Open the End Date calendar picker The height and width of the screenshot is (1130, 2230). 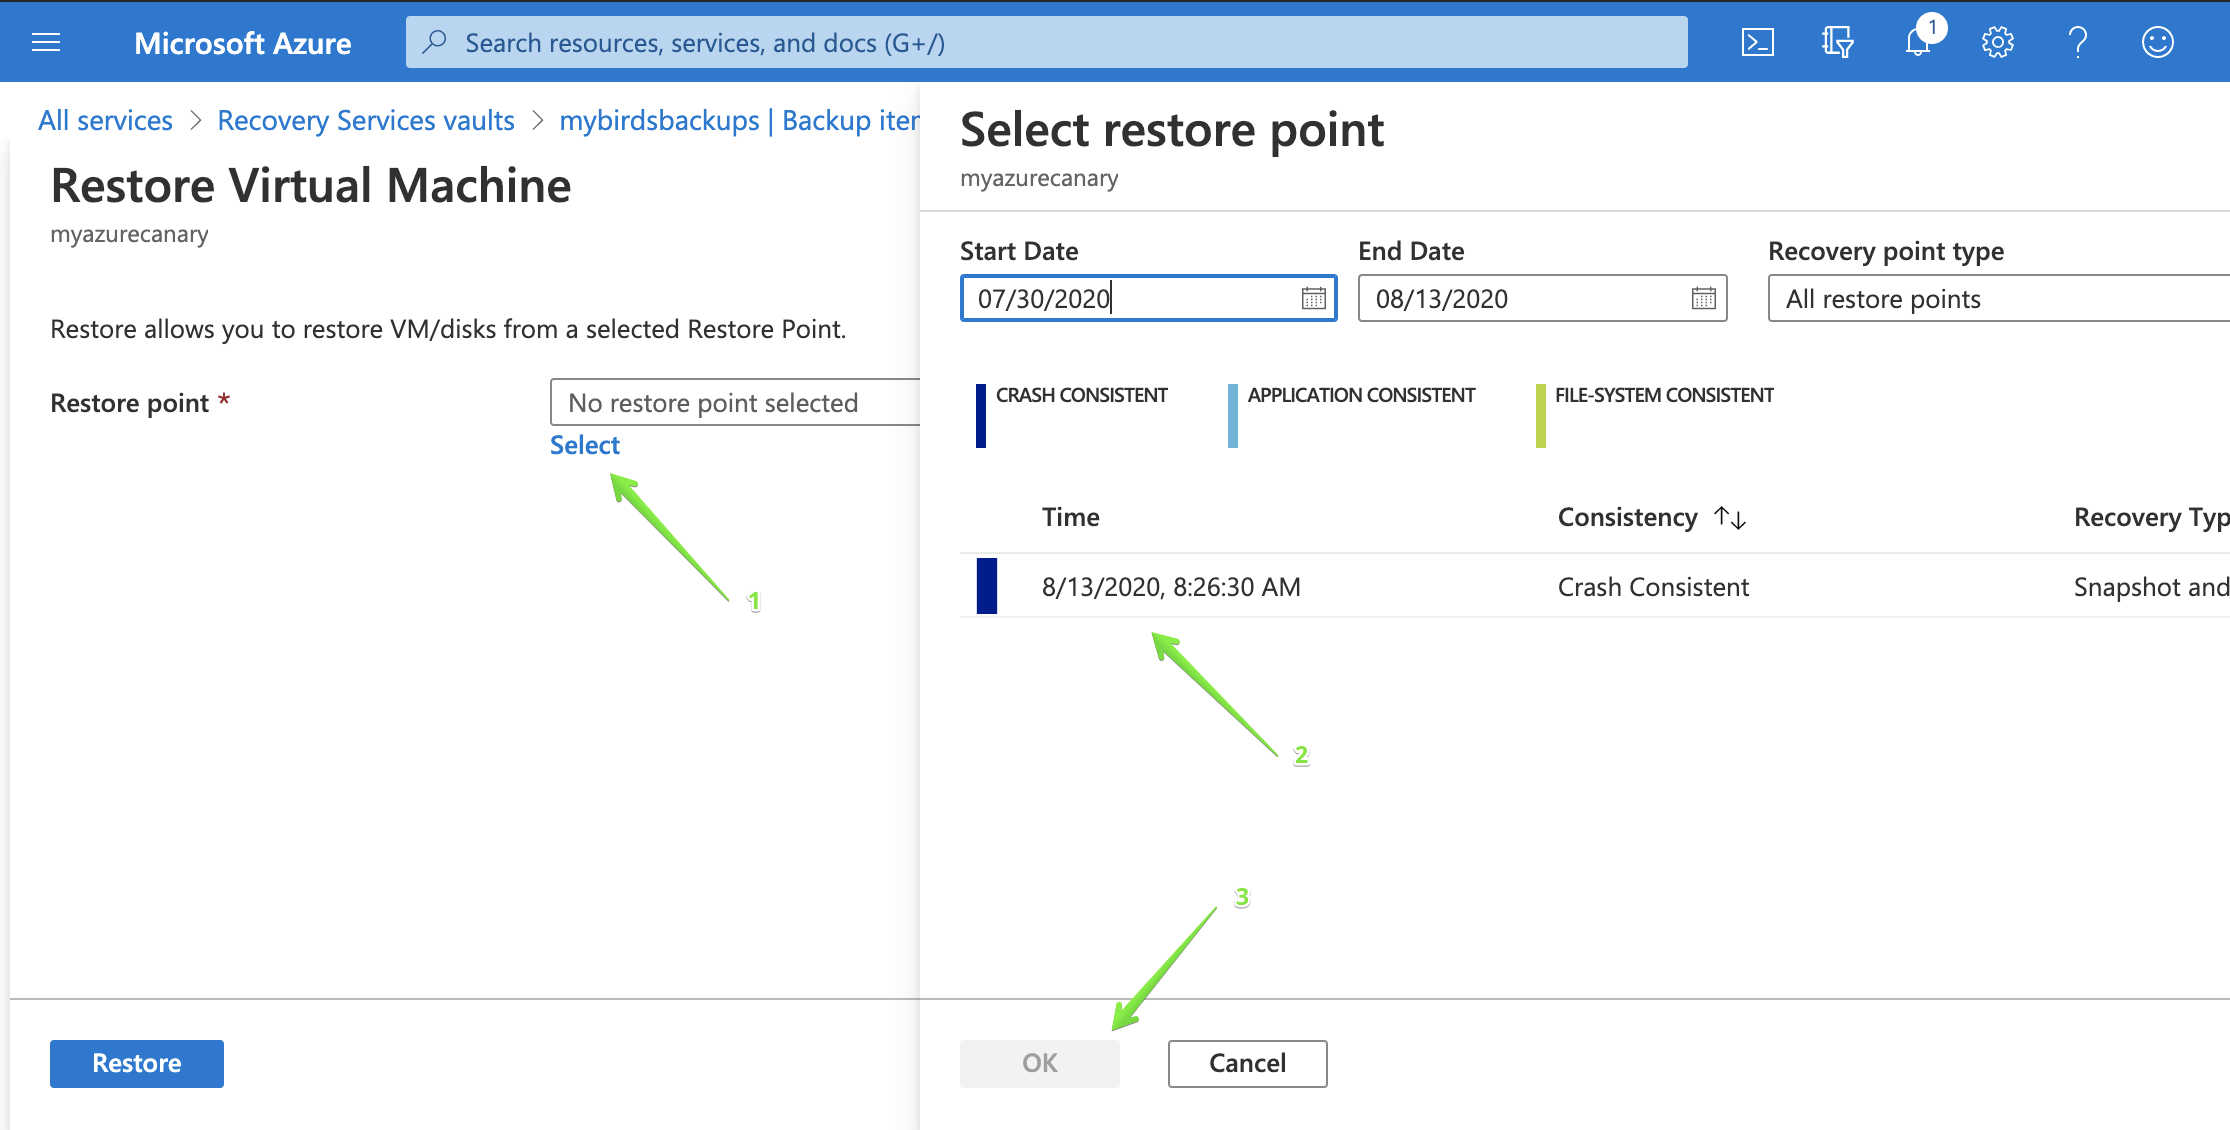(1703, 298)
